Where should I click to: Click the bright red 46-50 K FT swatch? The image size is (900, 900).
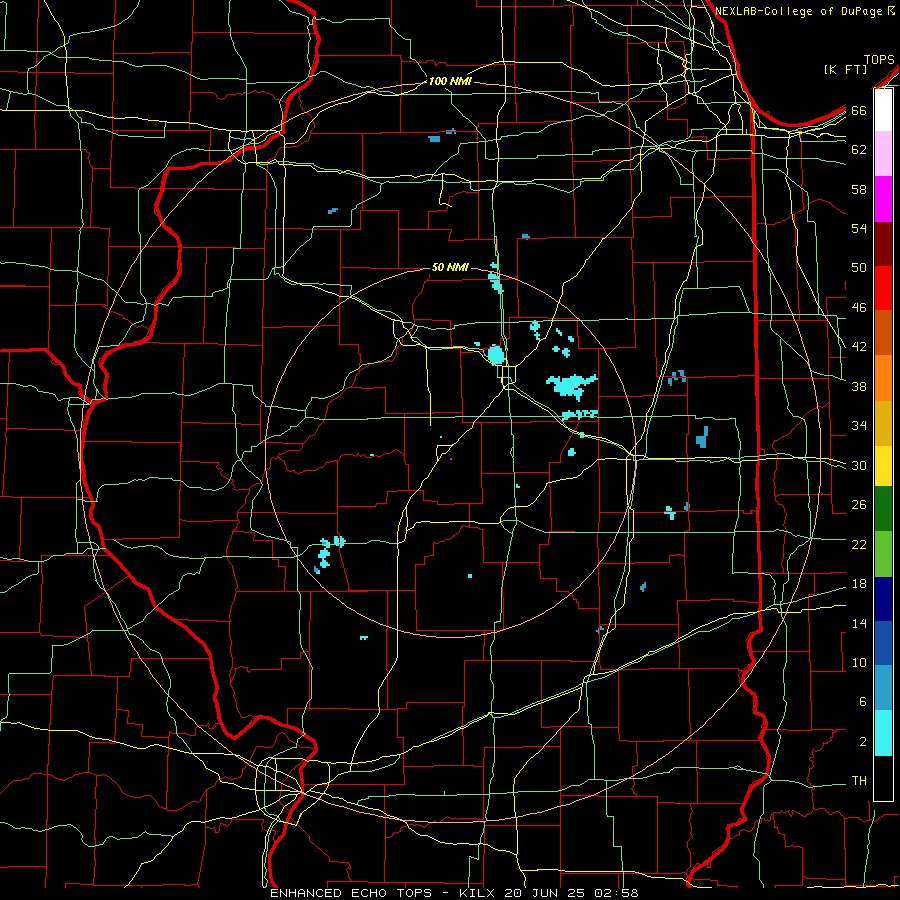(x=883, y=288)
